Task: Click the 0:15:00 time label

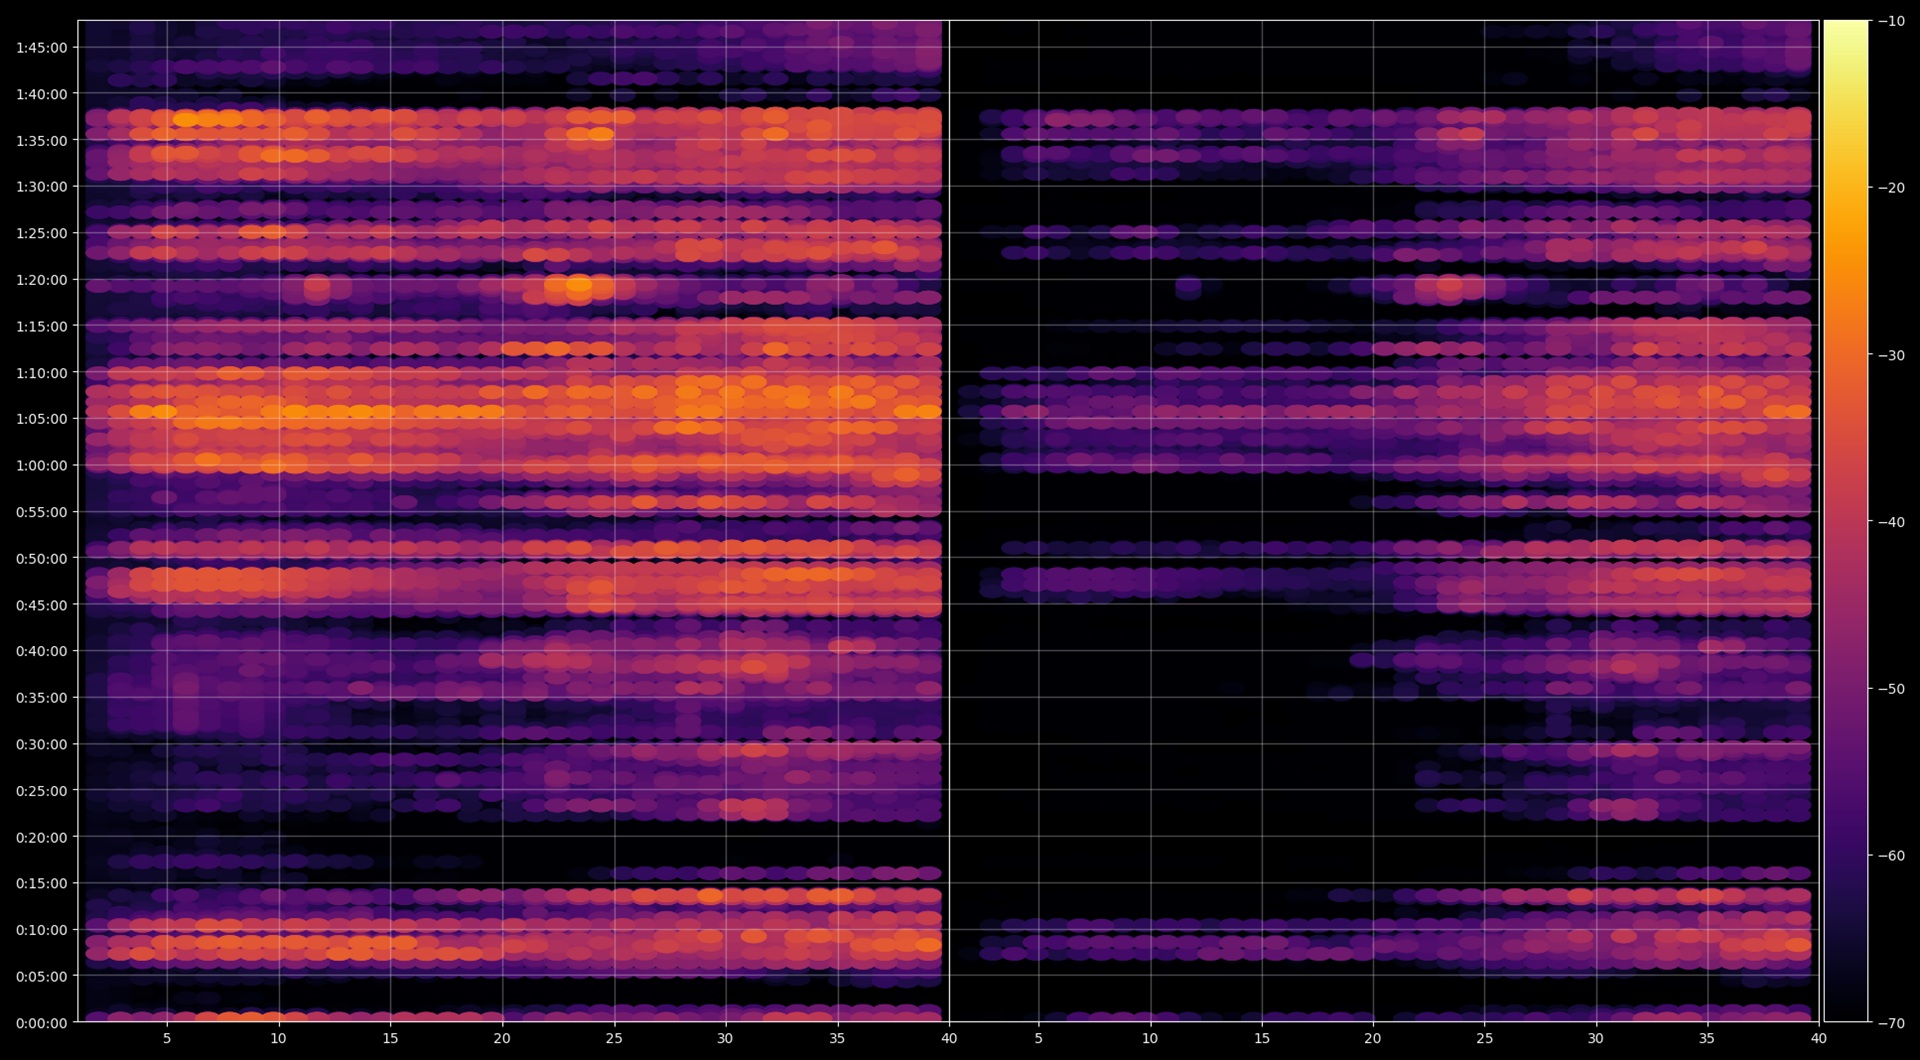Action: point(42,883)
